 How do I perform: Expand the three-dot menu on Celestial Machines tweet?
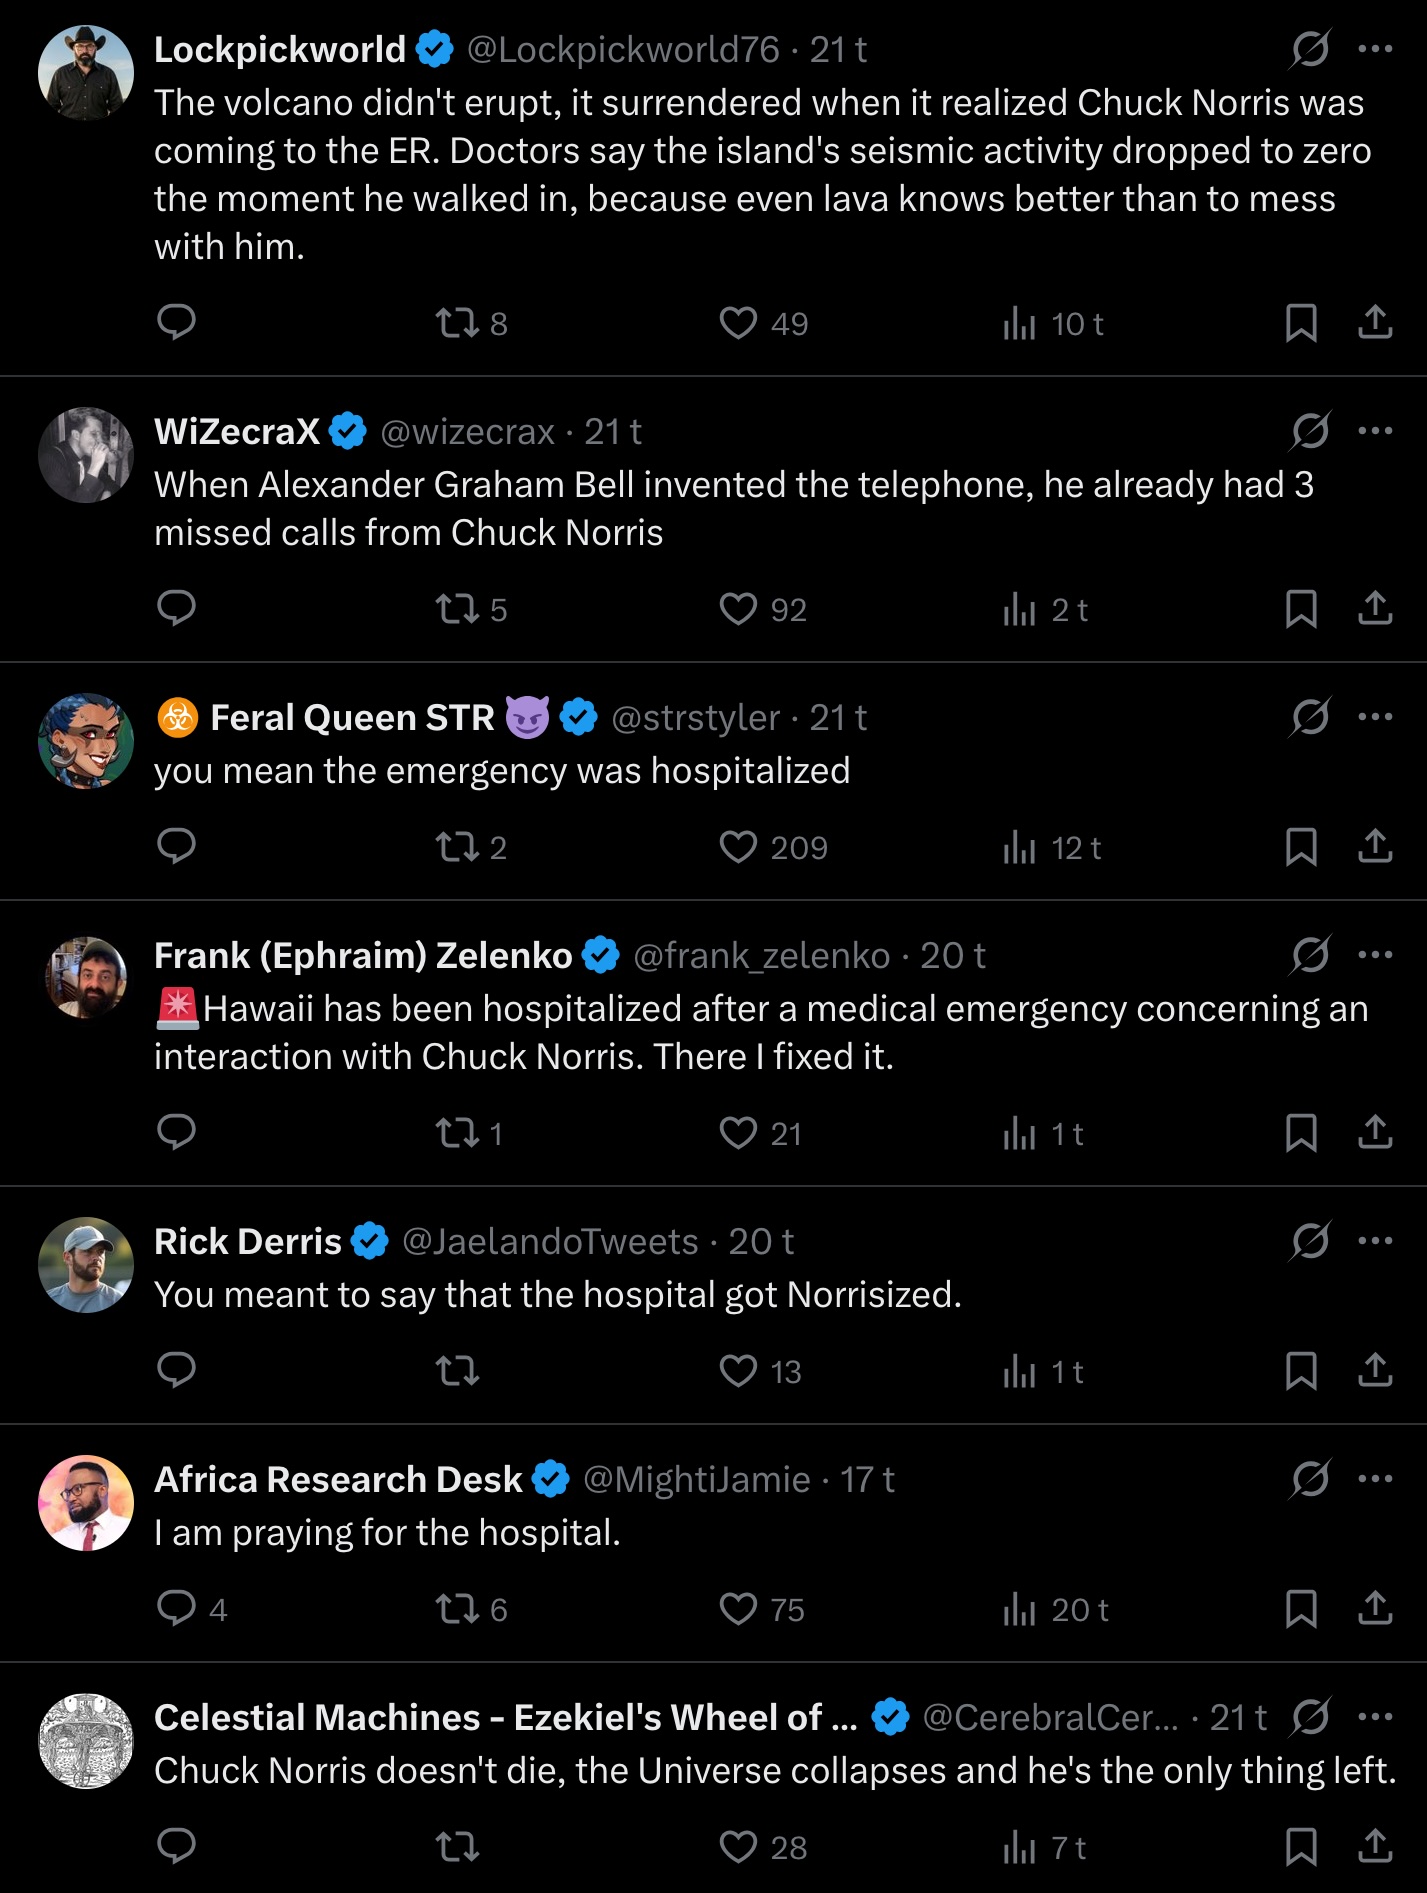[x=1375, y=1717]
